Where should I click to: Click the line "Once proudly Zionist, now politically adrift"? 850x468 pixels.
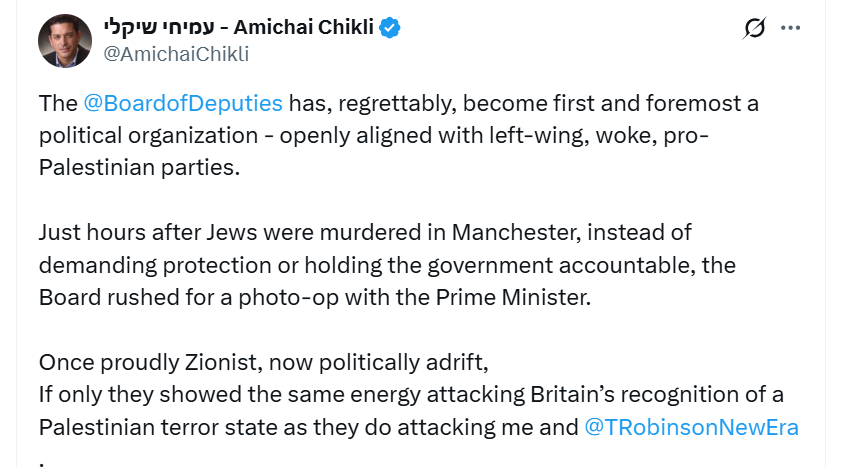(x=263, y=362)
